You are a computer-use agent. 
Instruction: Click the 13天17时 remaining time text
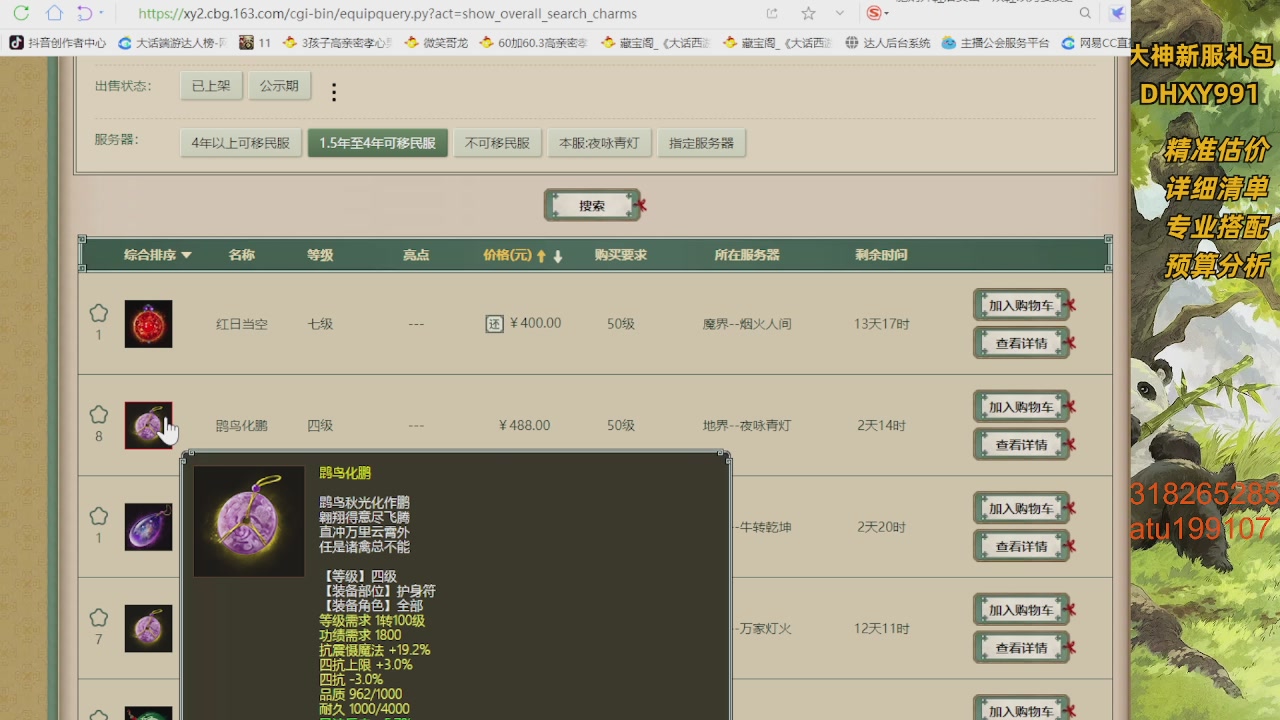coord(881,324)
